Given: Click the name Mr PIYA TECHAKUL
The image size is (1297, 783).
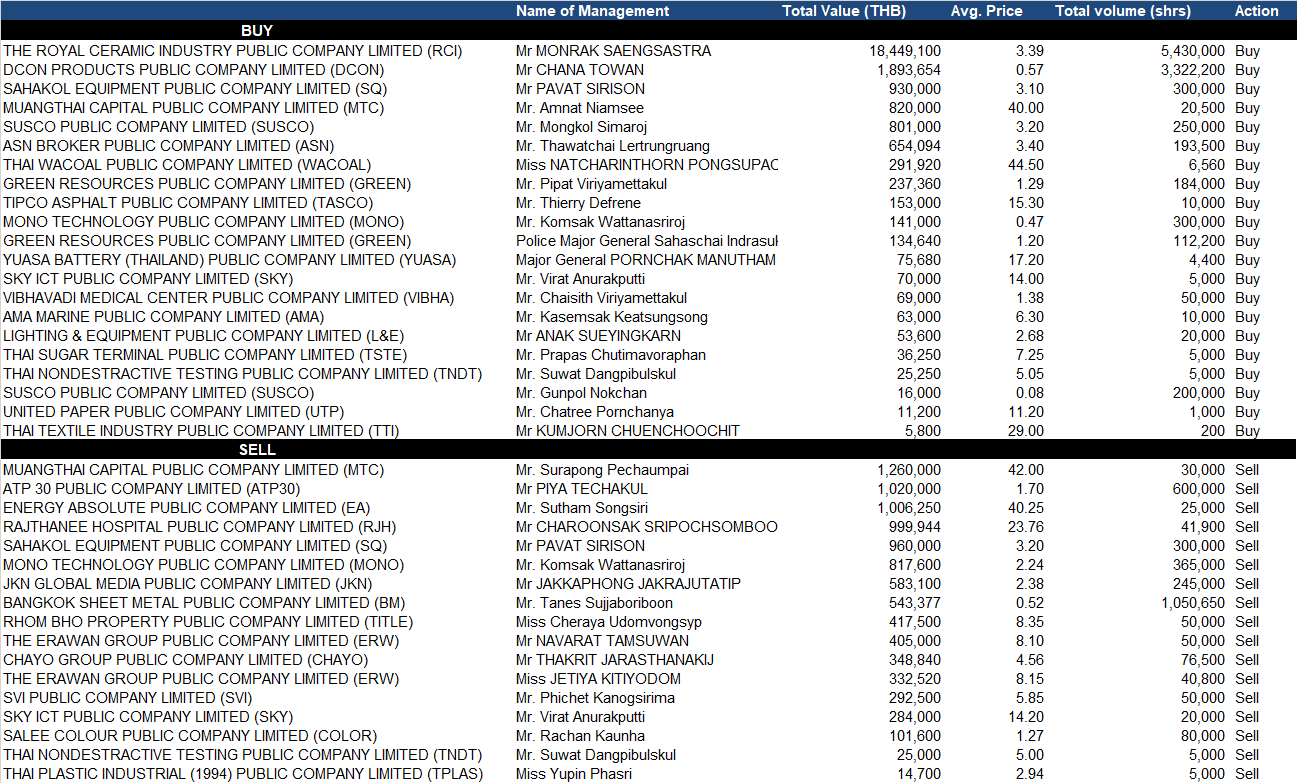Looking at the screenshot, I should pos(582,488).
